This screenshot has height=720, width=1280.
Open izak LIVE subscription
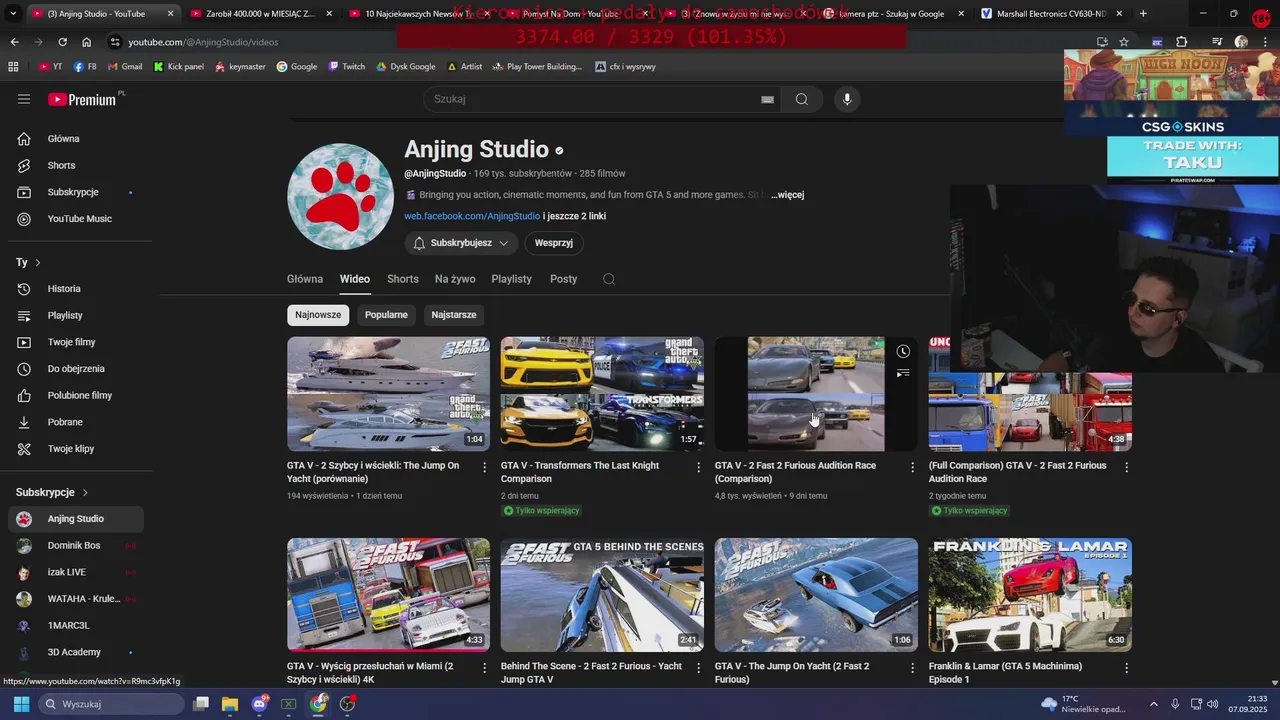pos(76,572)
